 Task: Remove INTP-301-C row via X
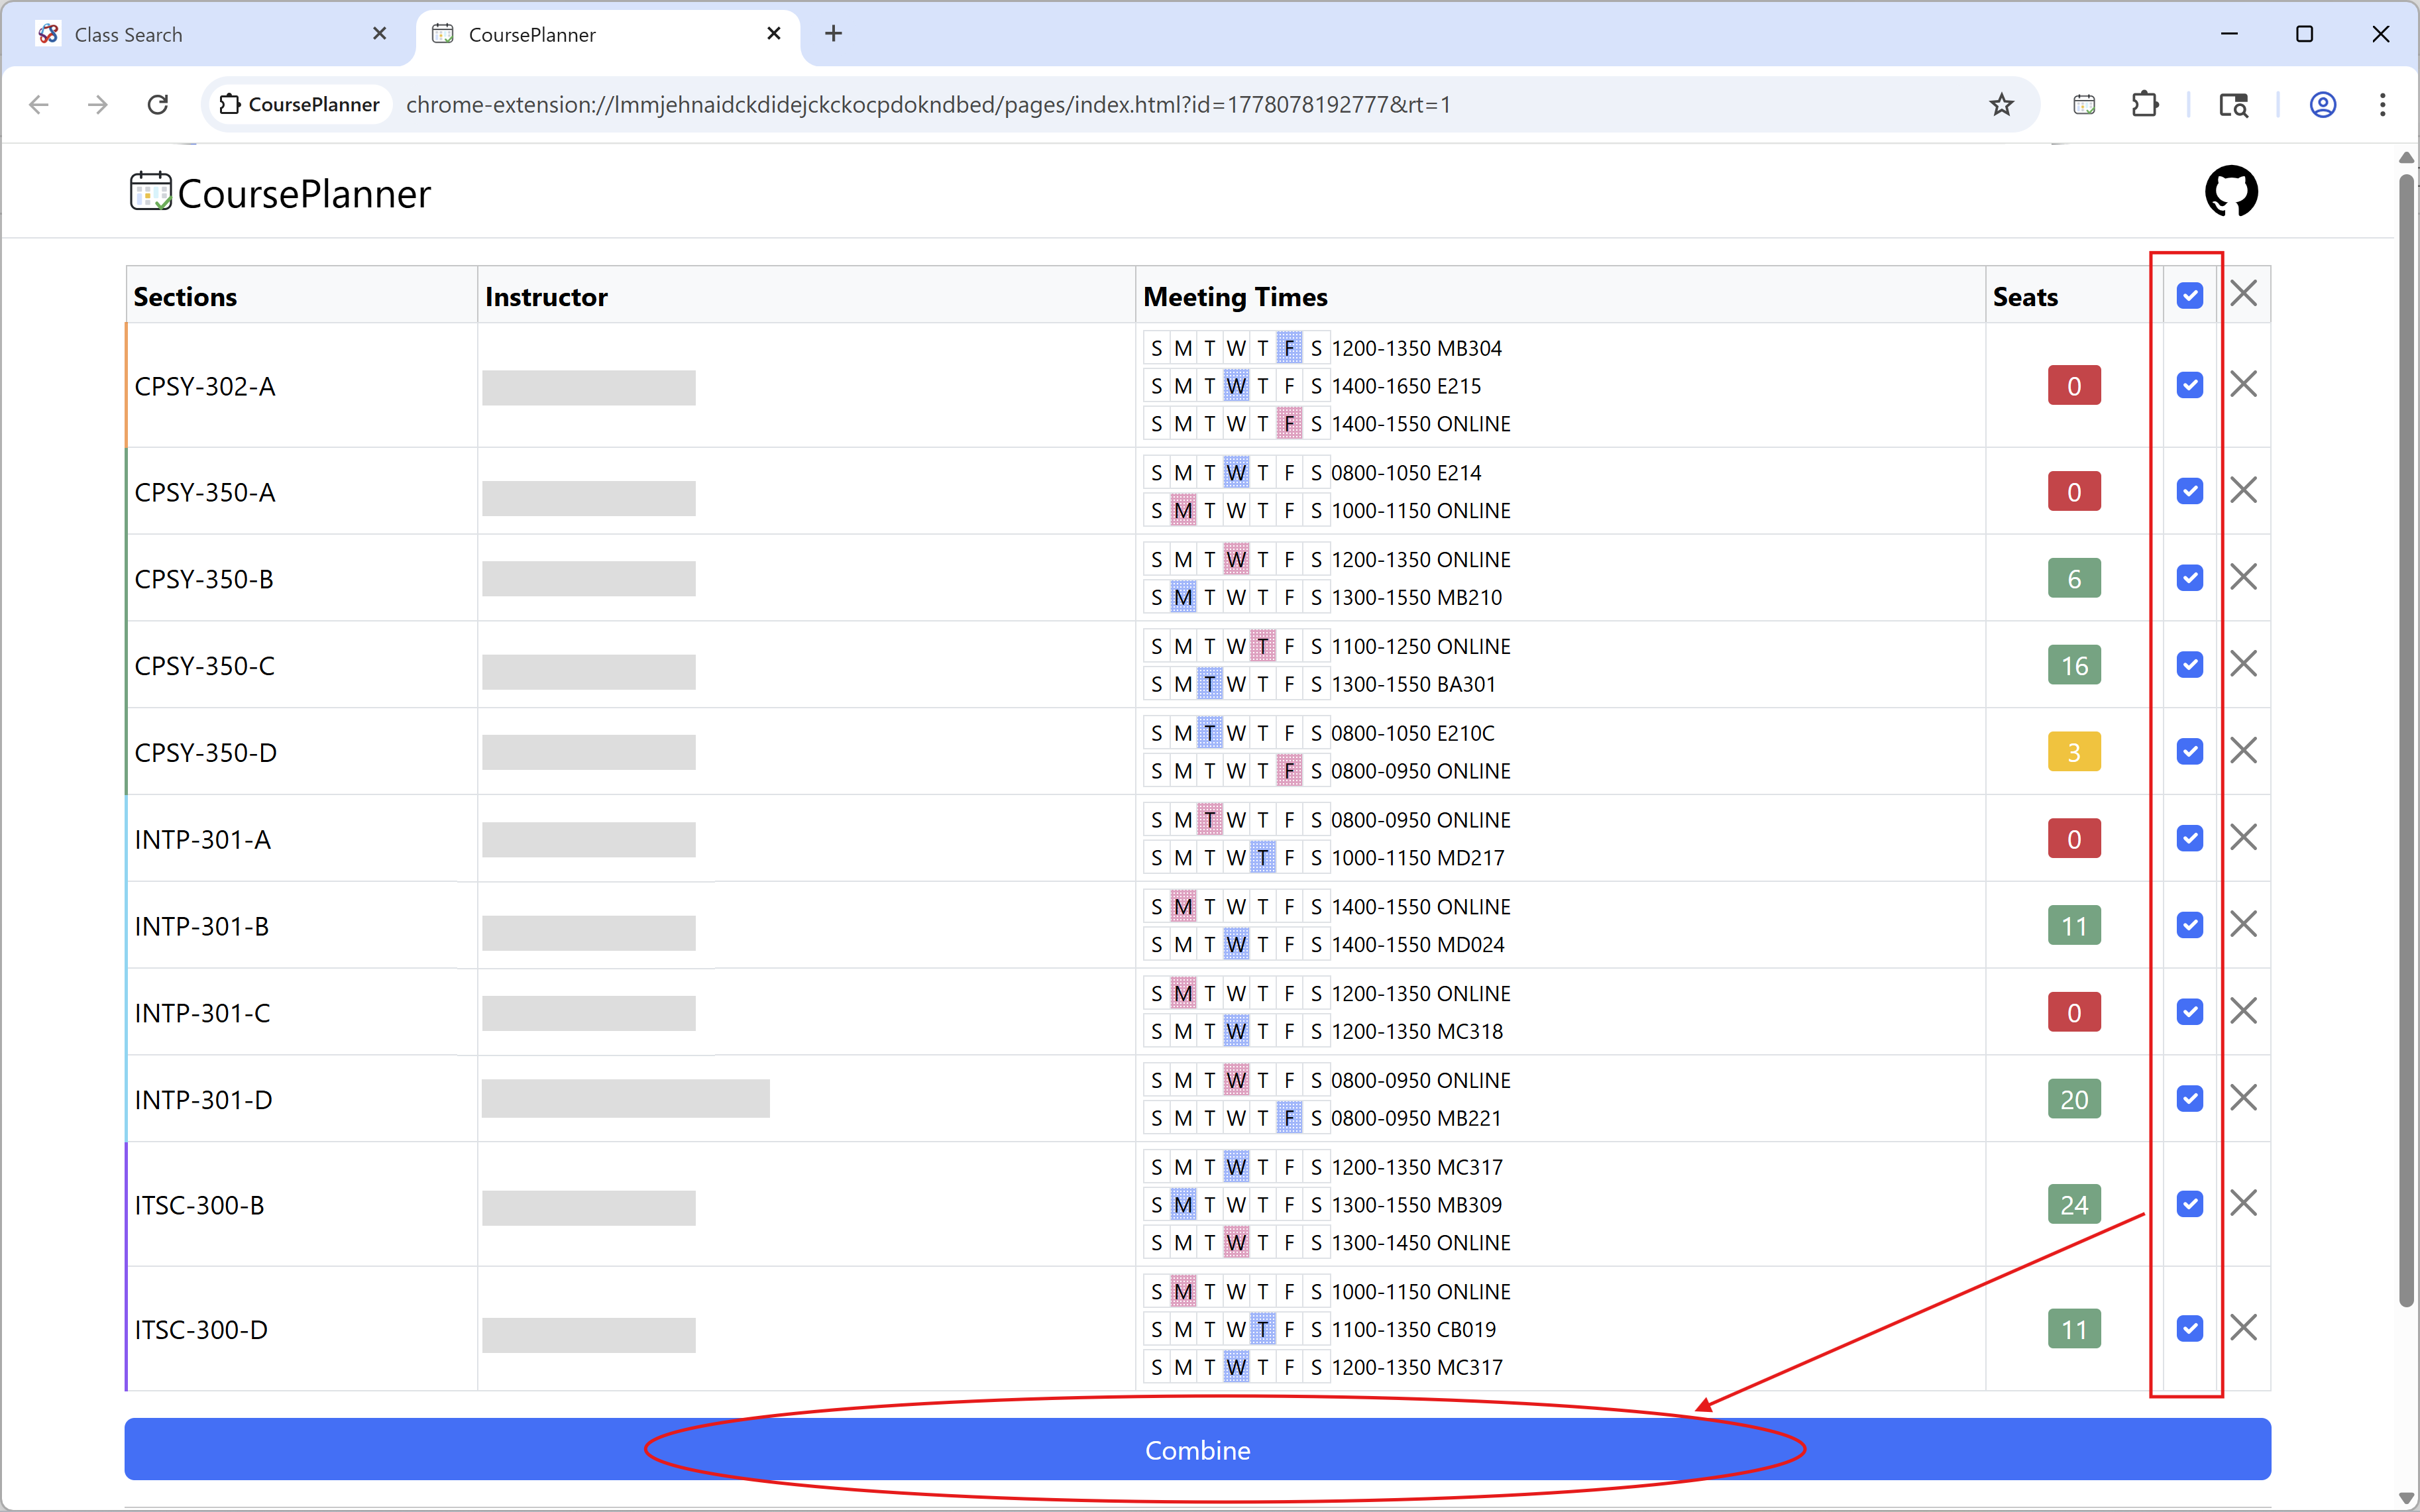pos(2243,1011)
